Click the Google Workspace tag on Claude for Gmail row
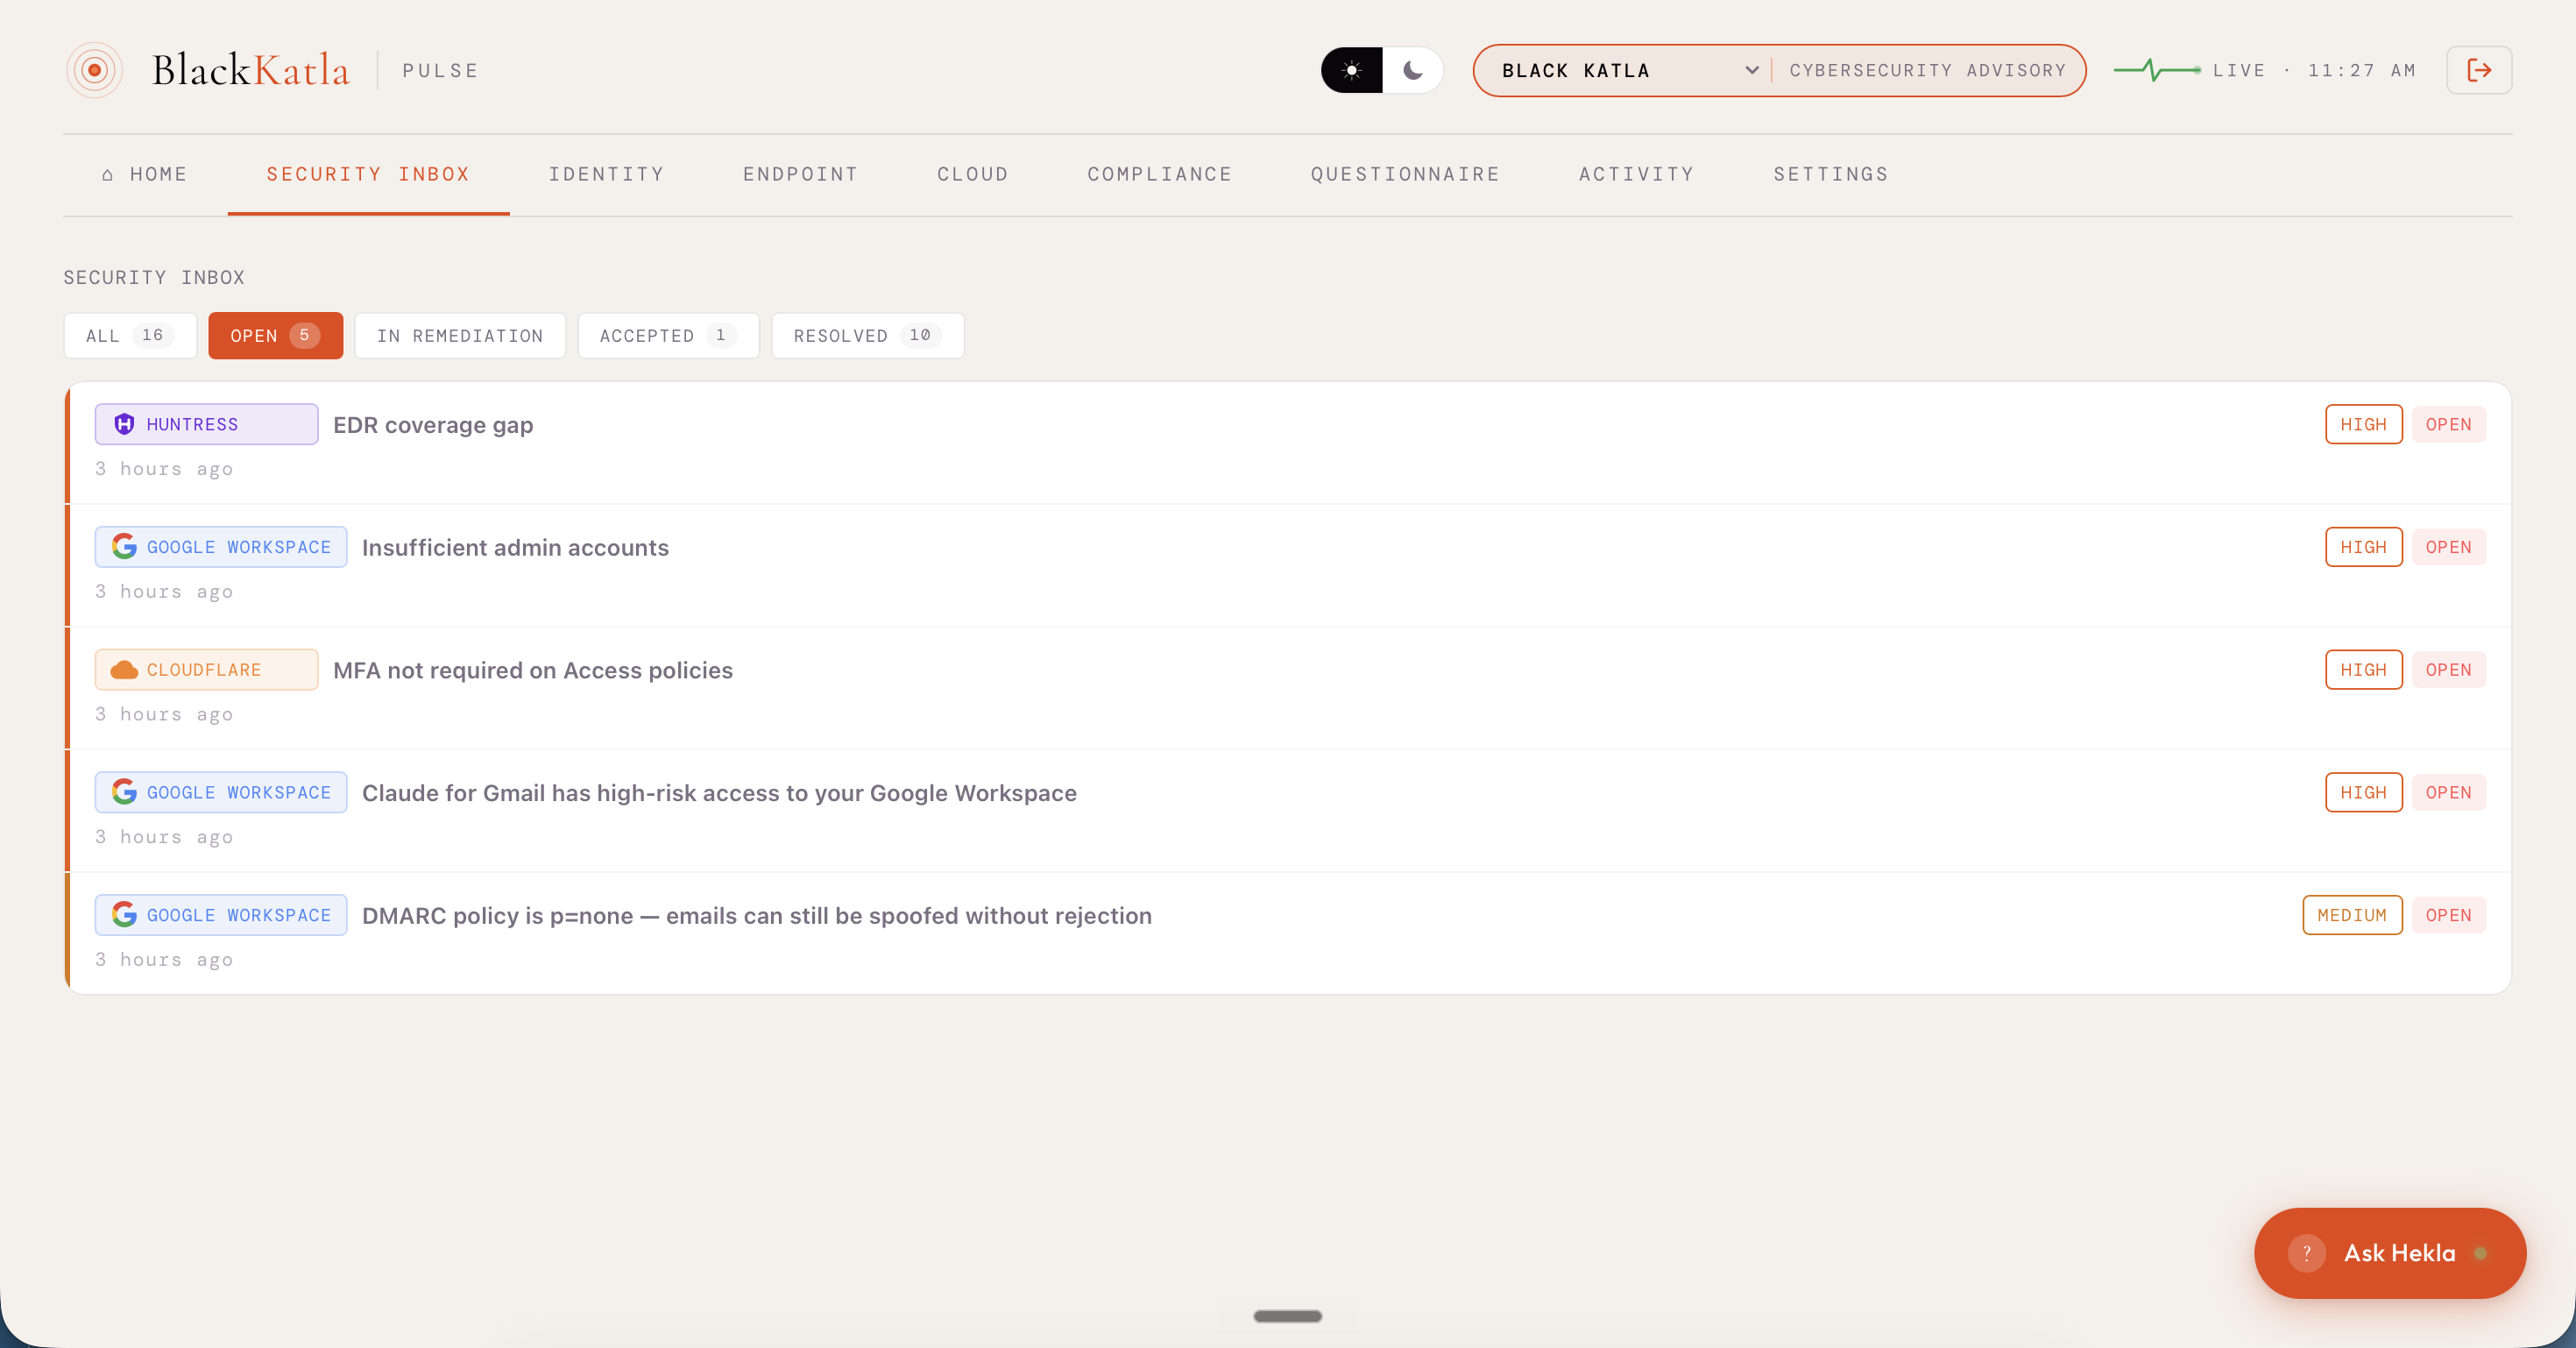The image size is (2576, 1348). 221,792
